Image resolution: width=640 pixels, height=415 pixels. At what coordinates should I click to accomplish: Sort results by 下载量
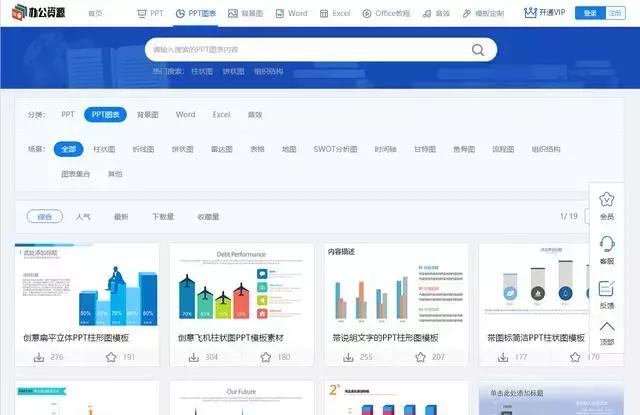pos(163,217)
